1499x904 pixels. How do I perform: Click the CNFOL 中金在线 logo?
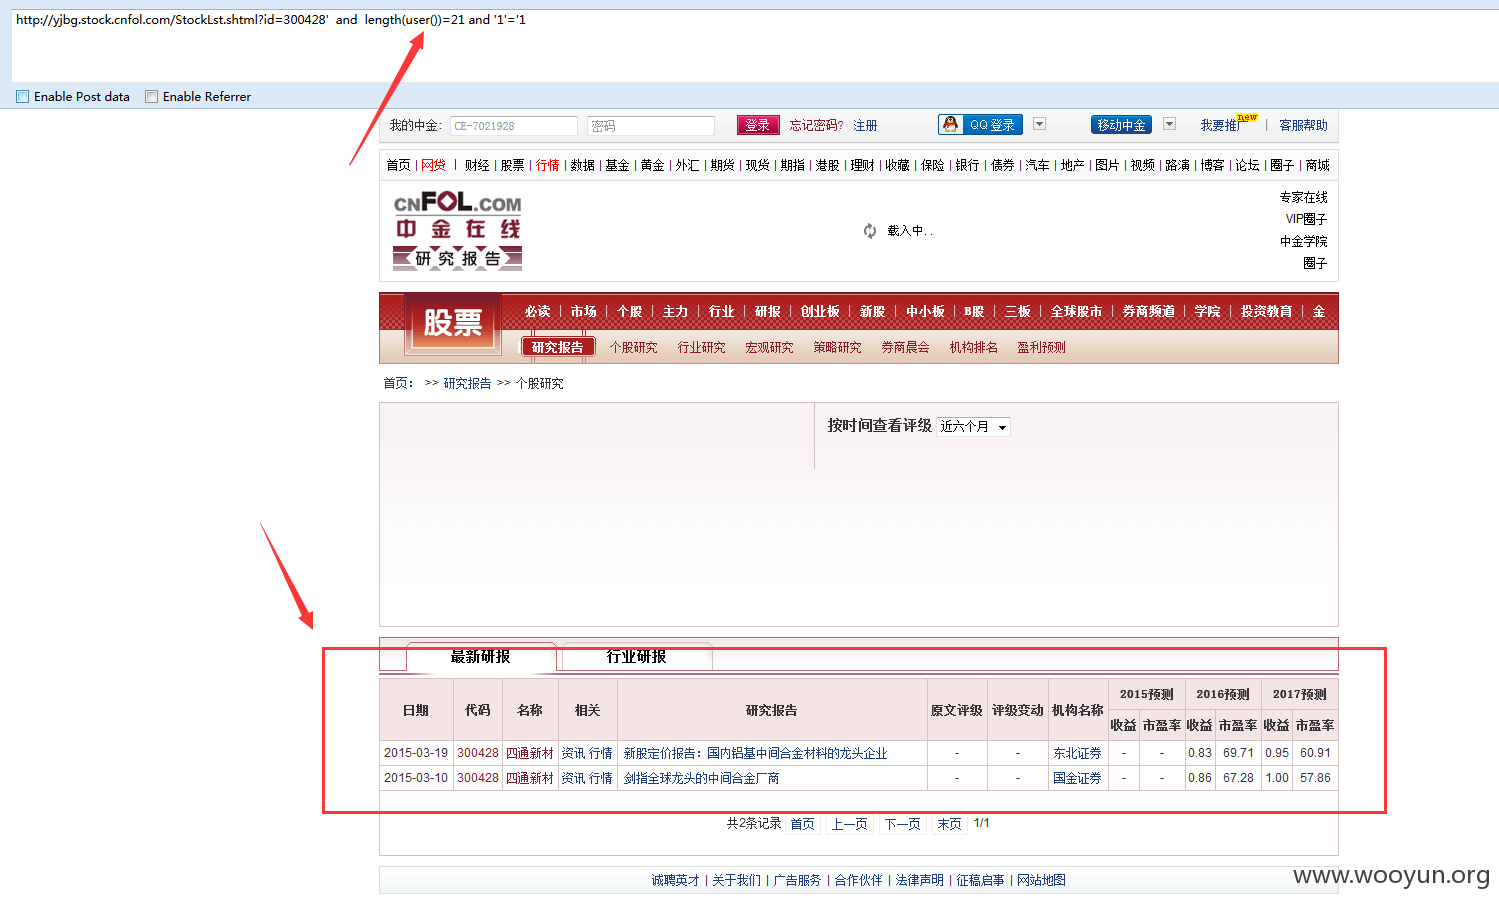click(457, 231)
